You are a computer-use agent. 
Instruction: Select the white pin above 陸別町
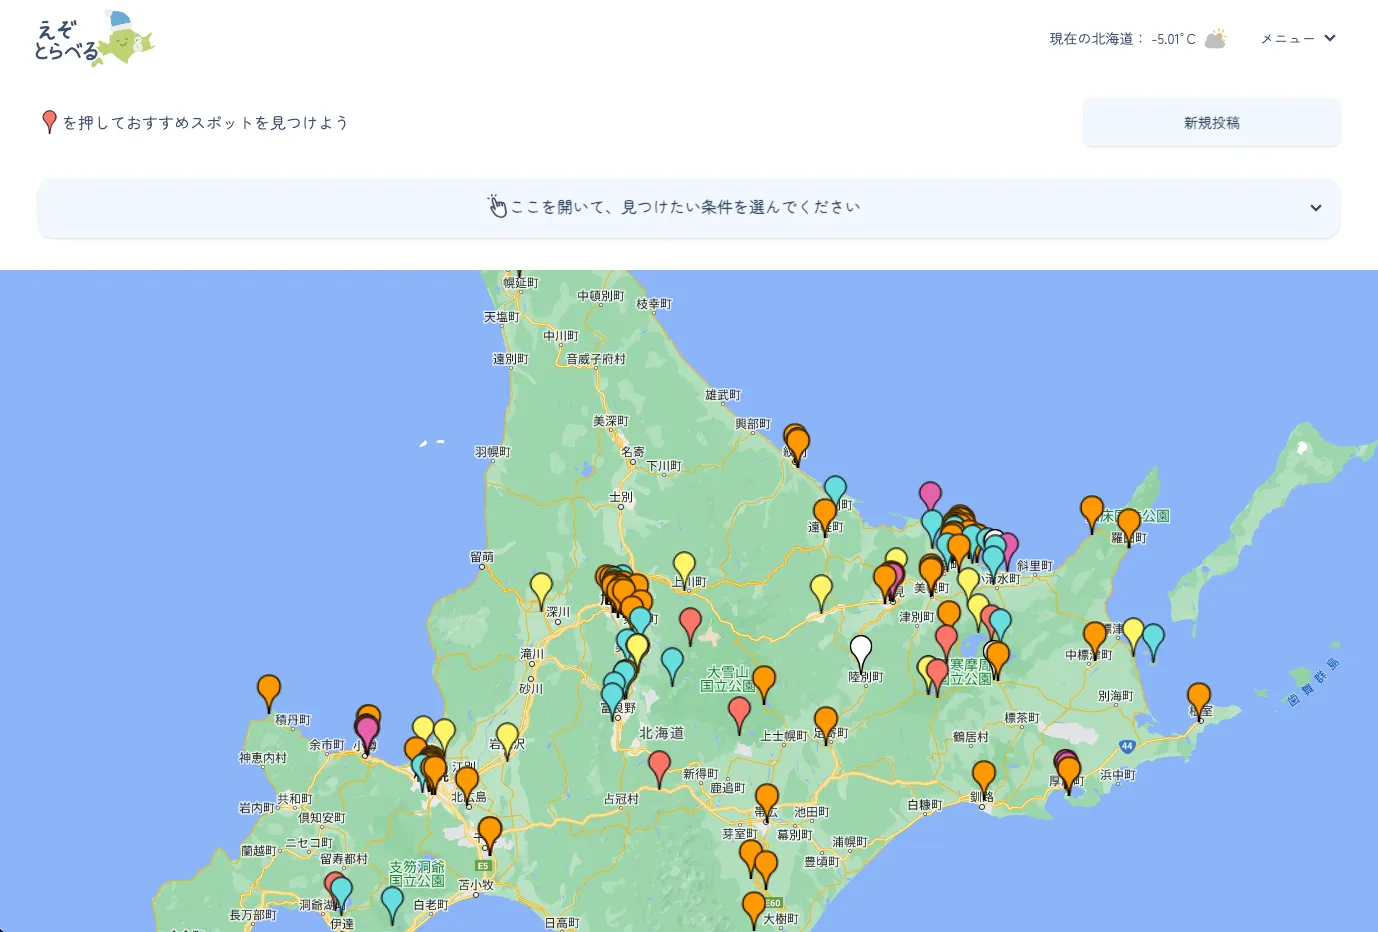coord(860,650)
